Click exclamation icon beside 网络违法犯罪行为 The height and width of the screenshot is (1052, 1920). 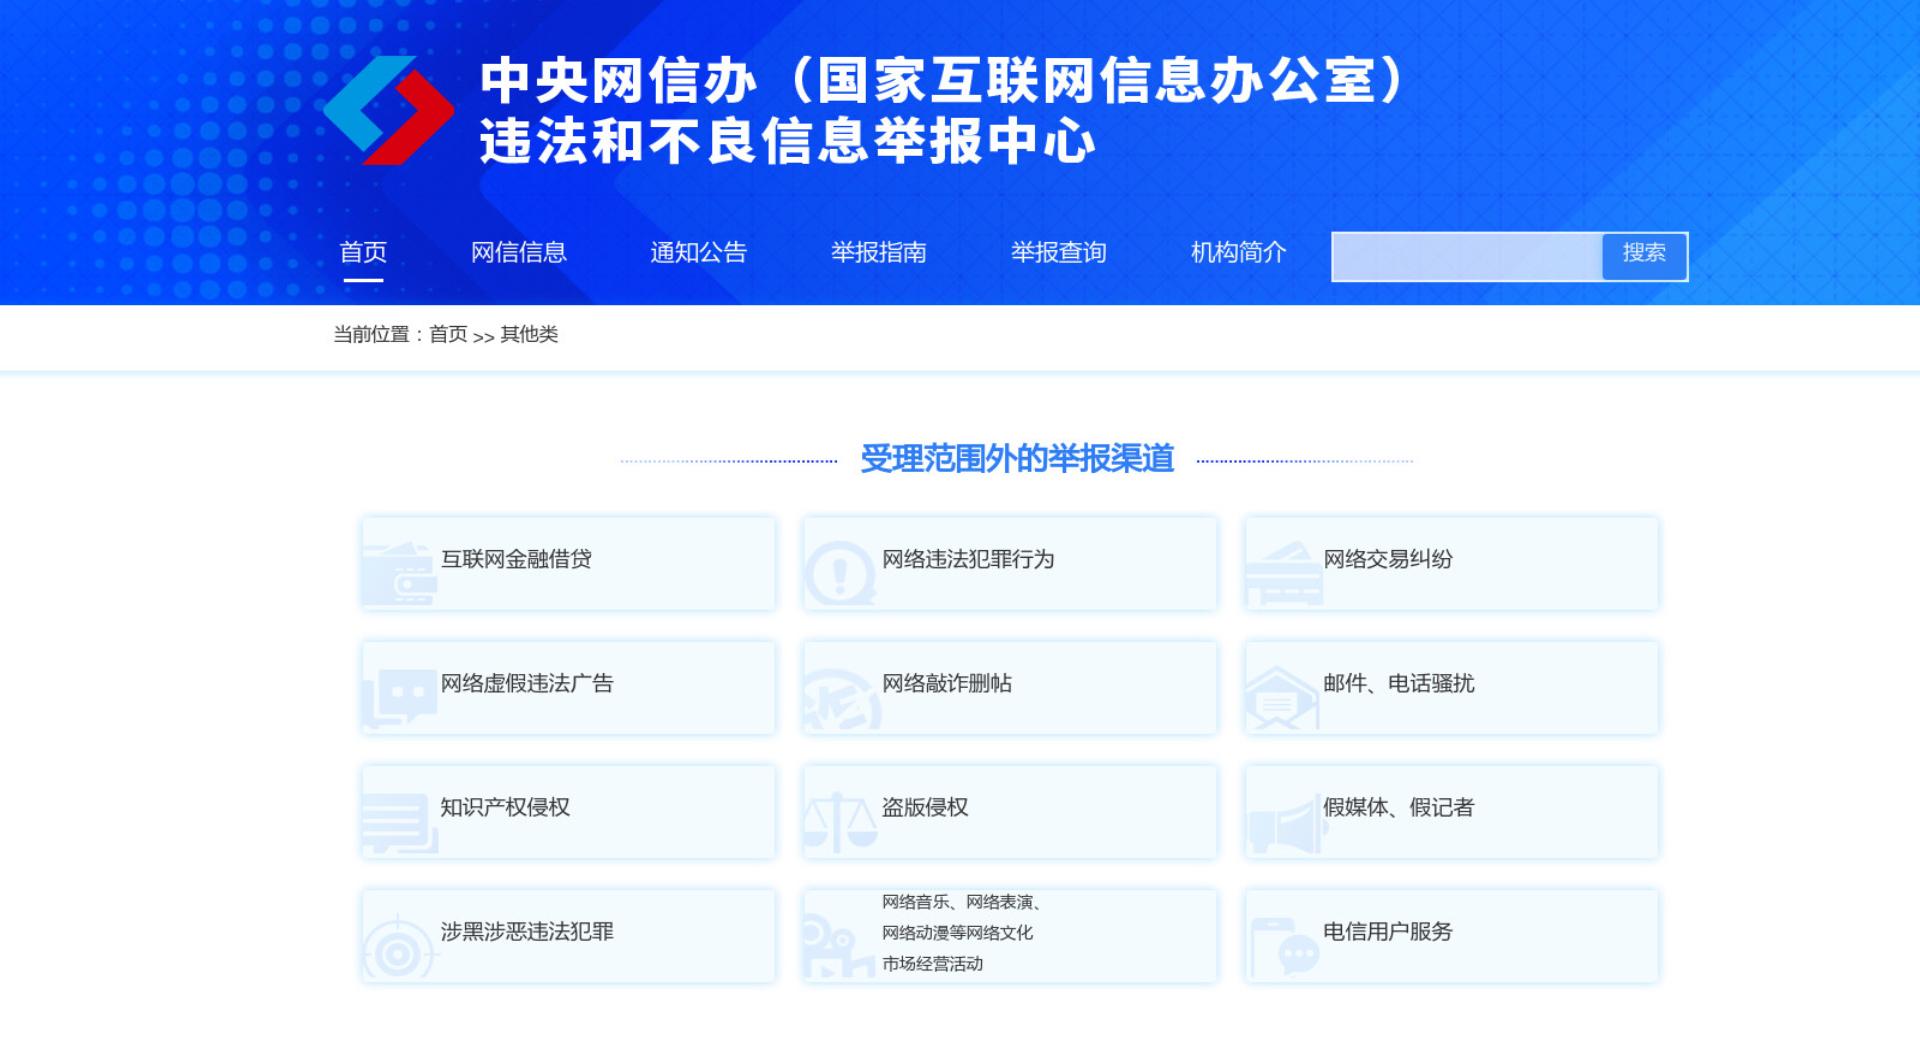click(840, 573)
